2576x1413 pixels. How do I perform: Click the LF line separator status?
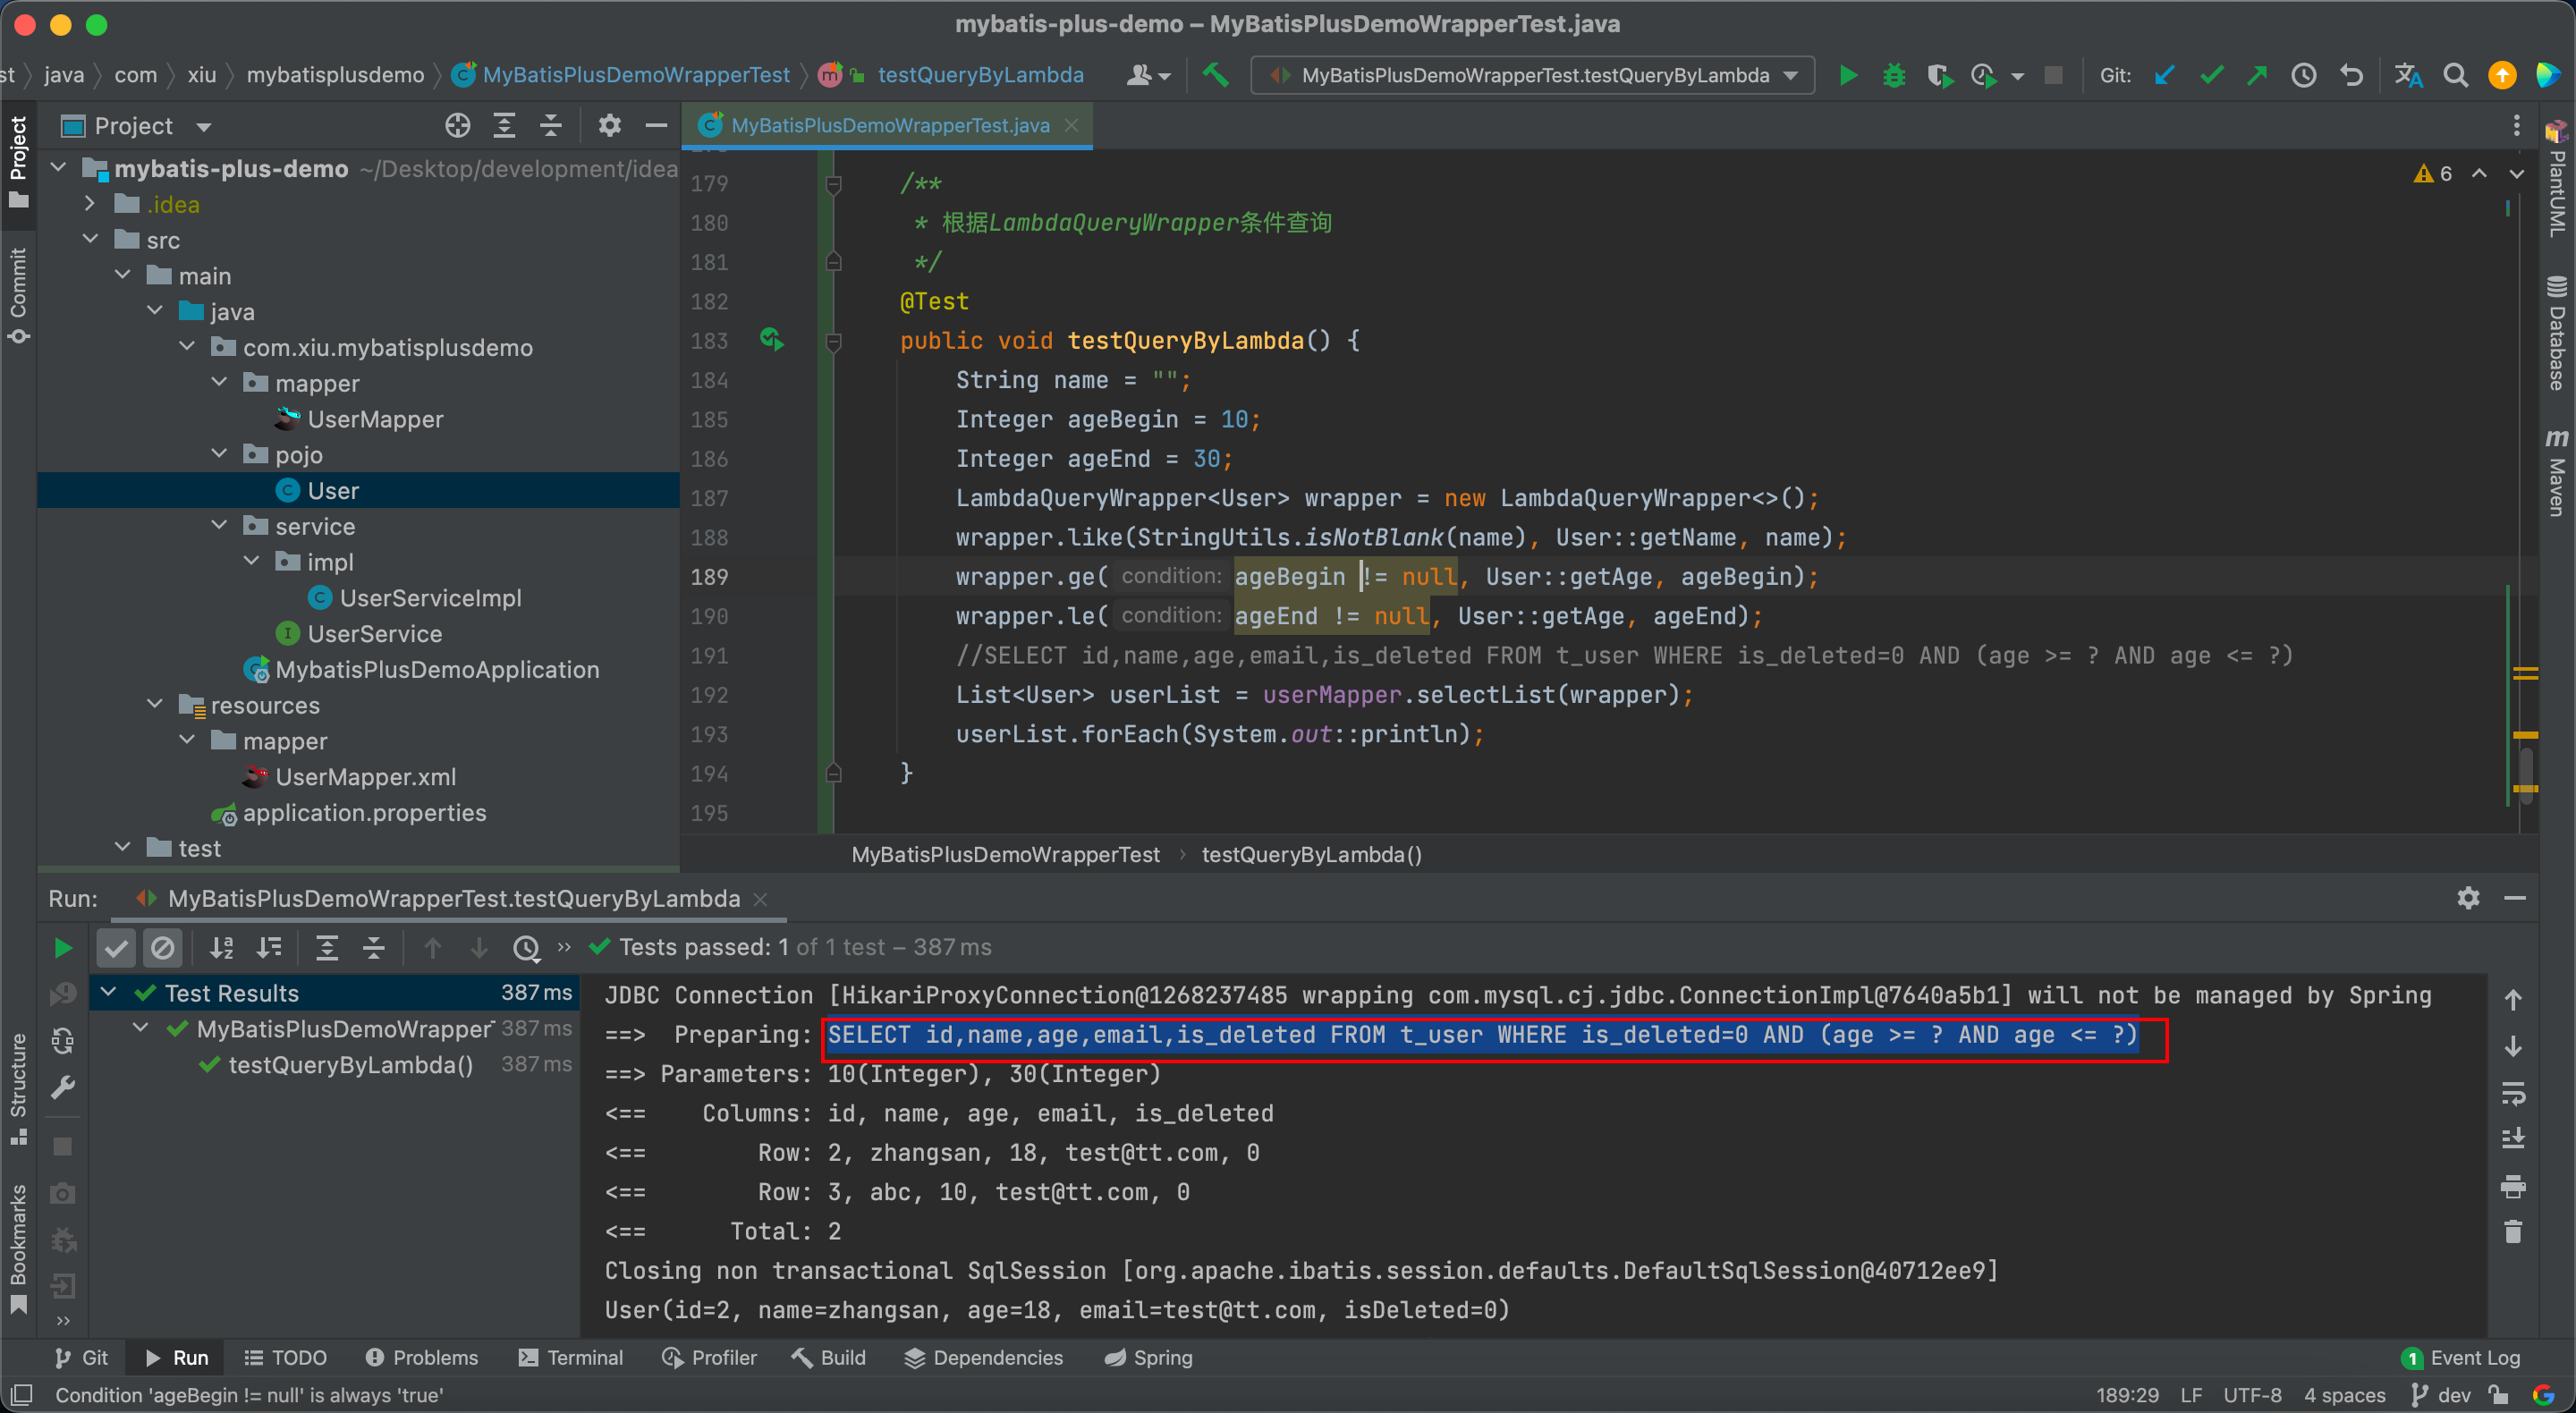tap(2191, 1394)
